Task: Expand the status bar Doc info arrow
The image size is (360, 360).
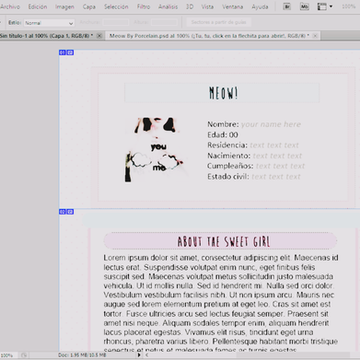Action: click(x=139, y=355)
